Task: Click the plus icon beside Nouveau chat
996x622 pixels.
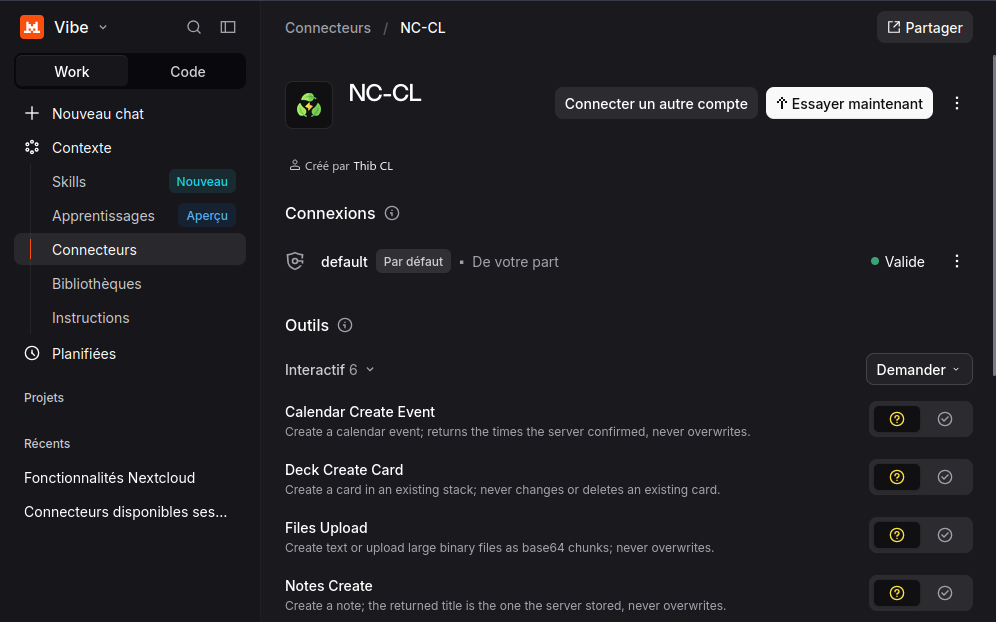Action: [x=32, y=114]
